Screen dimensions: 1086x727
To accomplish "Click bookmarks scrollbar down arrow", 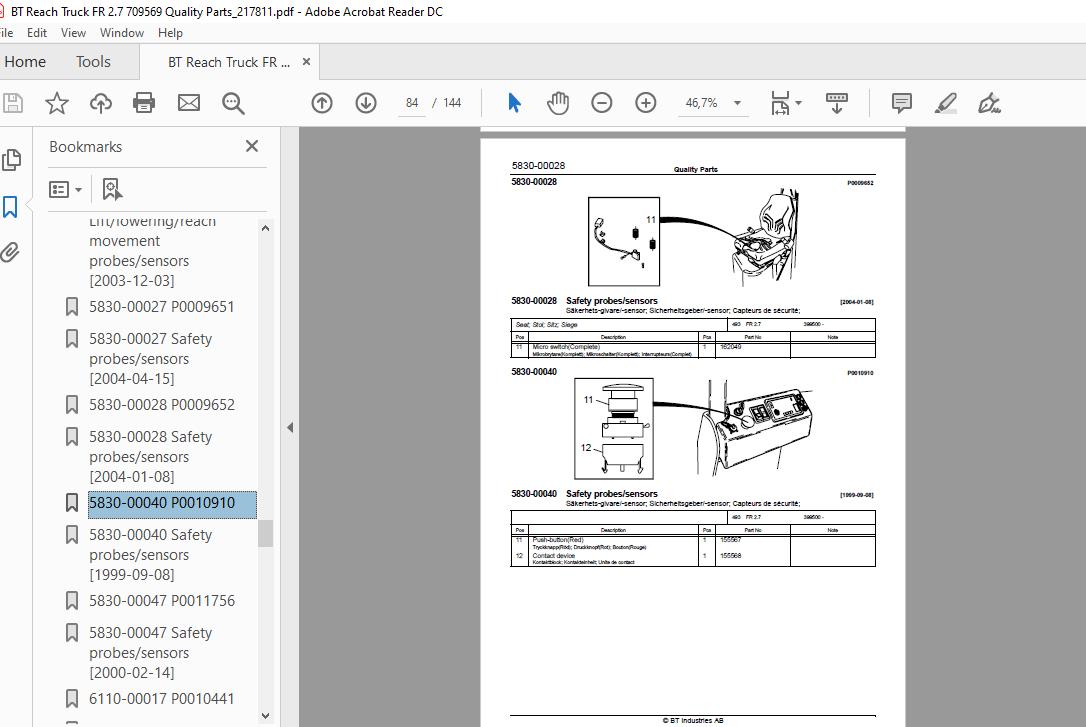I will coord(265,715).
